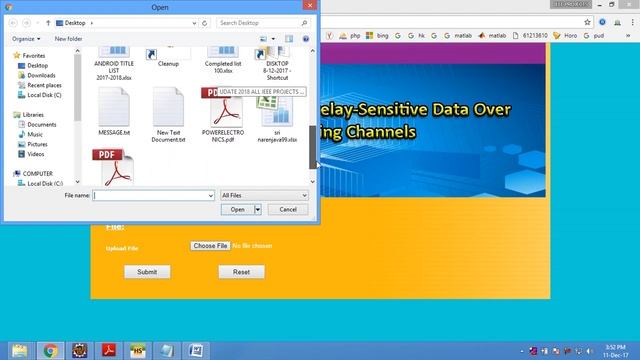Screen dimensions: 640x360
Task: Open File Explorer from taskbar
Action: coord(20,351)
